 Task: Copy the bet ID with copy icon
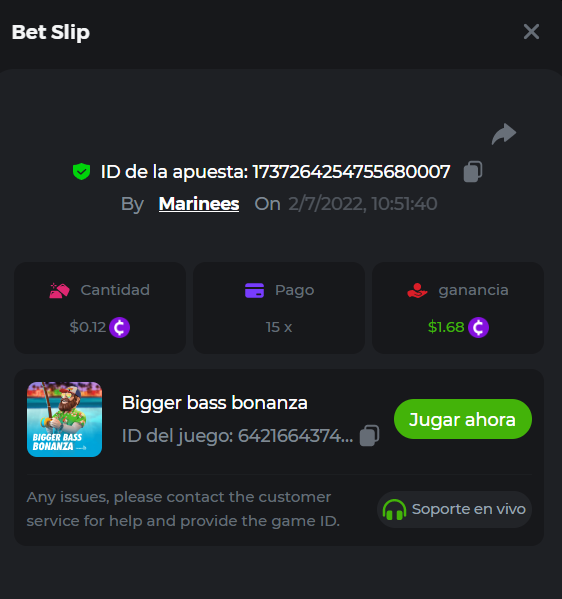point(473,172)
